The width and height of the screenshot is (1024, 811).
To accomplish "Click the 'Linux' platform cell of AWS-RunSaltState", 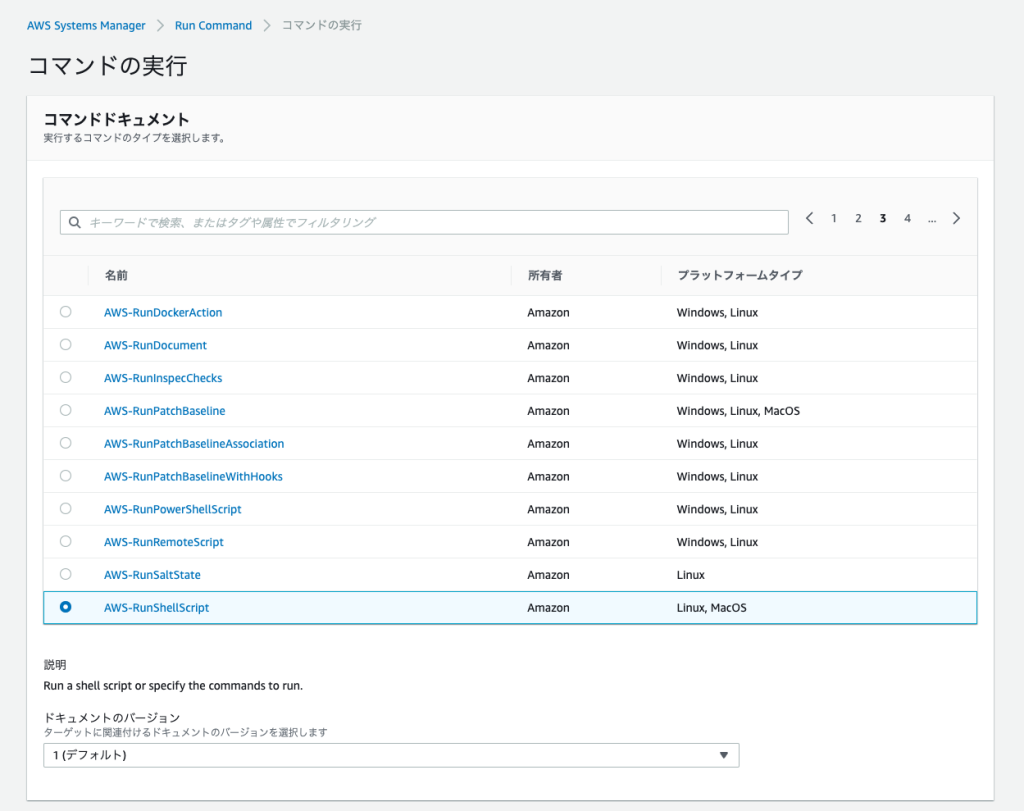I will pos(690,575).
